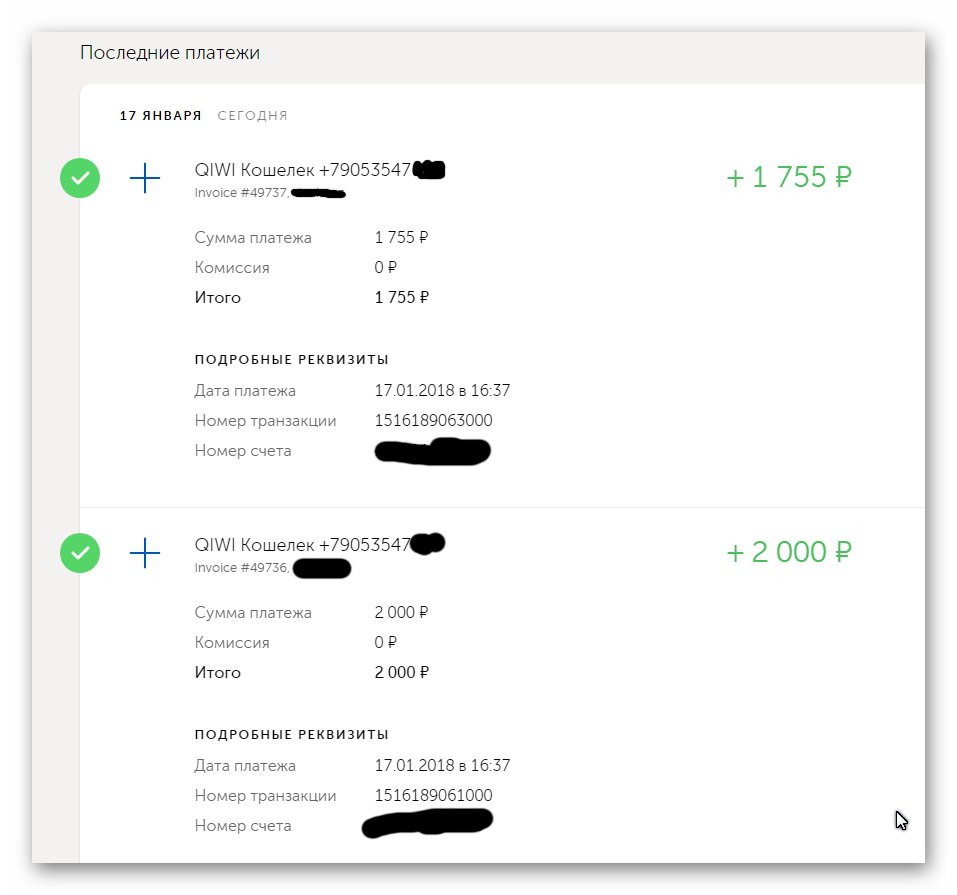The width and height of the screenshot is (957, 895).
Task: Select the +2 000 ₽ amount
Action: point(789,553)
